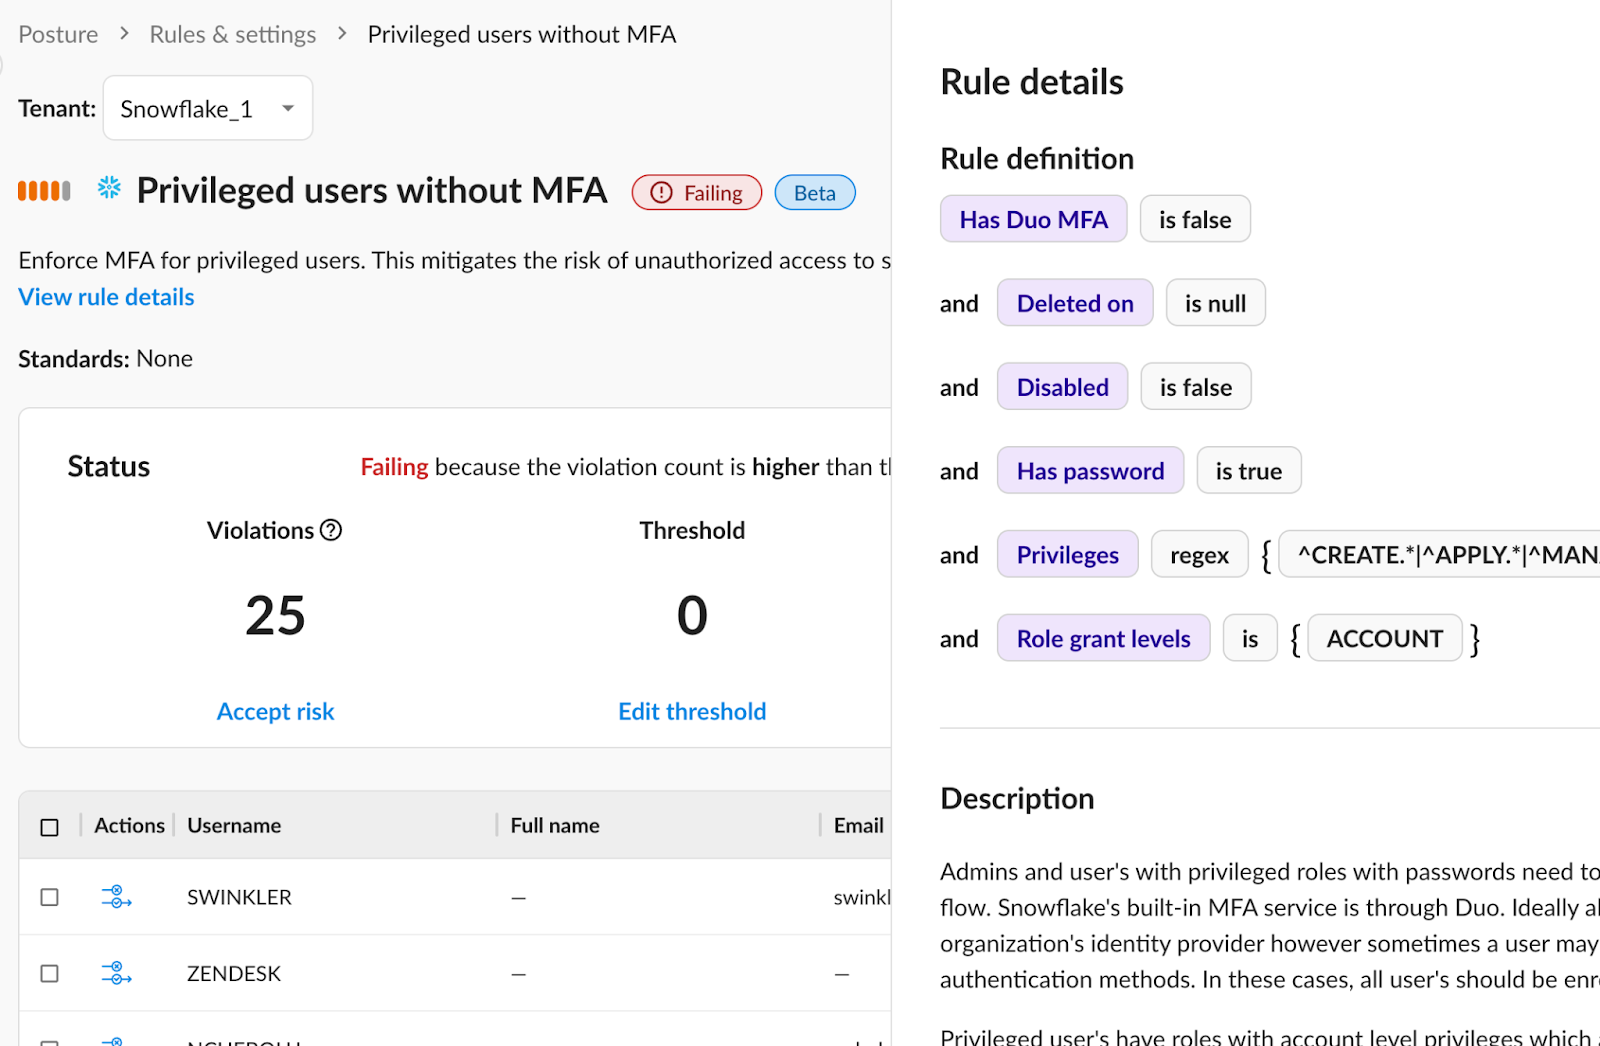
Task: Click the Failing status badge
Action: tap(696, 193)
